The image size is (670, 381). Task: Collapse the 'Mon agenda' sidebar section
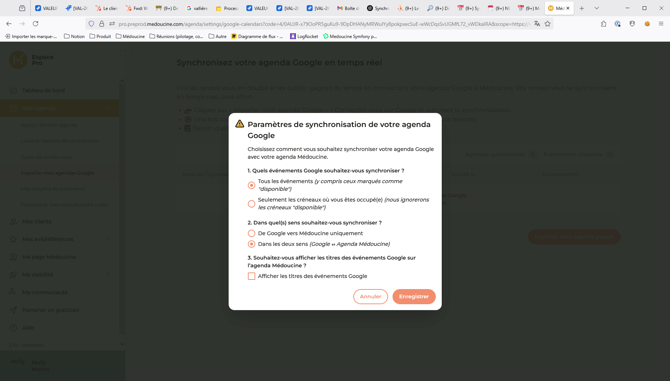(x=108, y=108)
